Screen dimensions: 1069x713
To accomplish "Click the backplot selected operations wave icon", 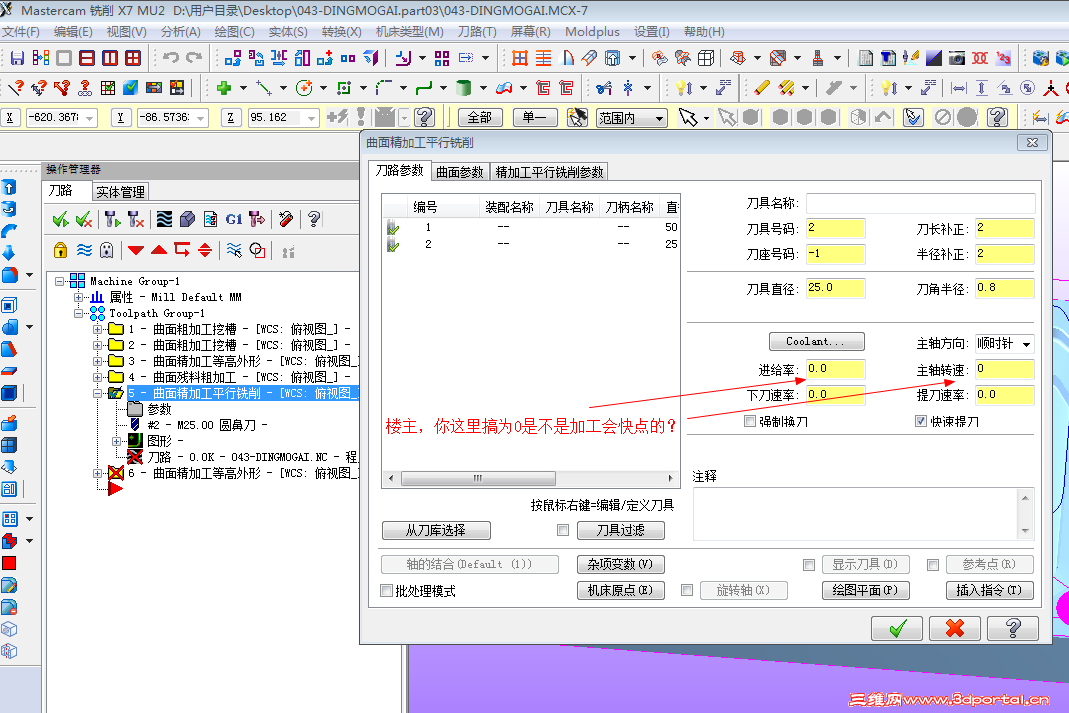I will [164, 219].
